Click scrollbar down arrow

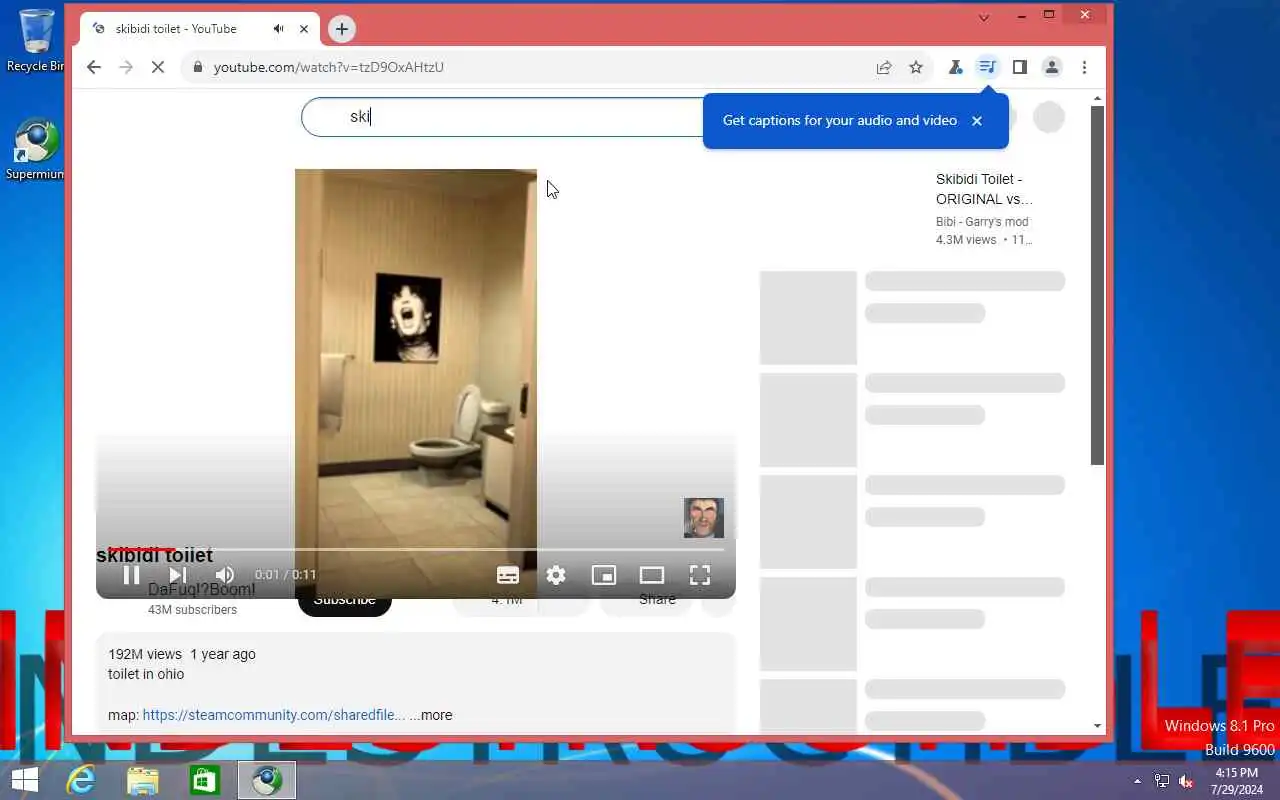(x=1097, y=726)
